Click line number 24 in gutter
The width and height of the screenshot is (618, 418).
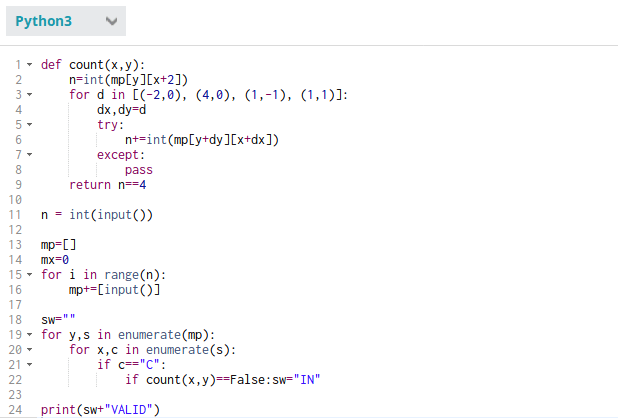coord(15,410)
